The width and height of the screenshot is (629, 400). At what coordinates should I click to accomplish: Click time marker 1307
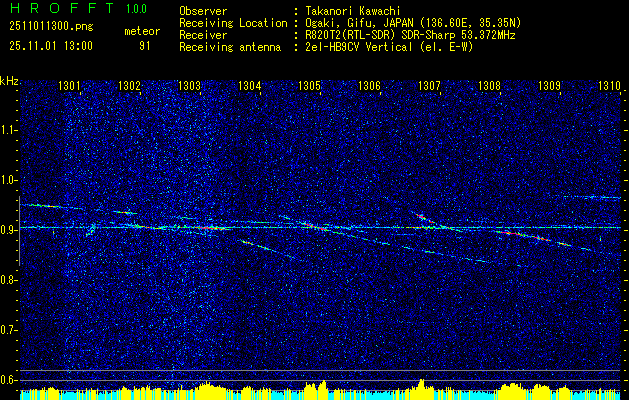point(429,85)
